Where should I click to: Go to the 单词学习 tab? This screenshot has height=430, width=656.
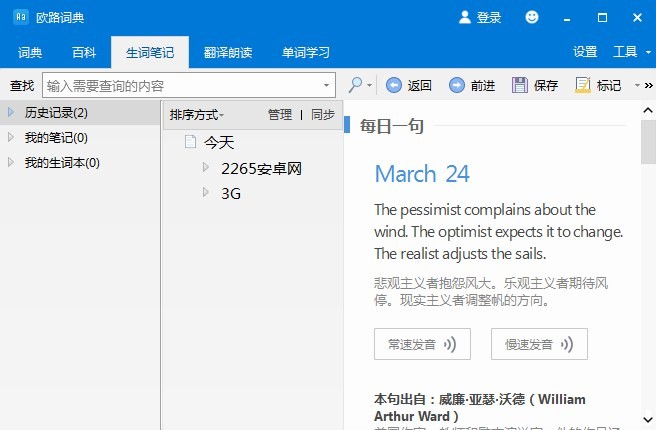click(x=305, y=53)
